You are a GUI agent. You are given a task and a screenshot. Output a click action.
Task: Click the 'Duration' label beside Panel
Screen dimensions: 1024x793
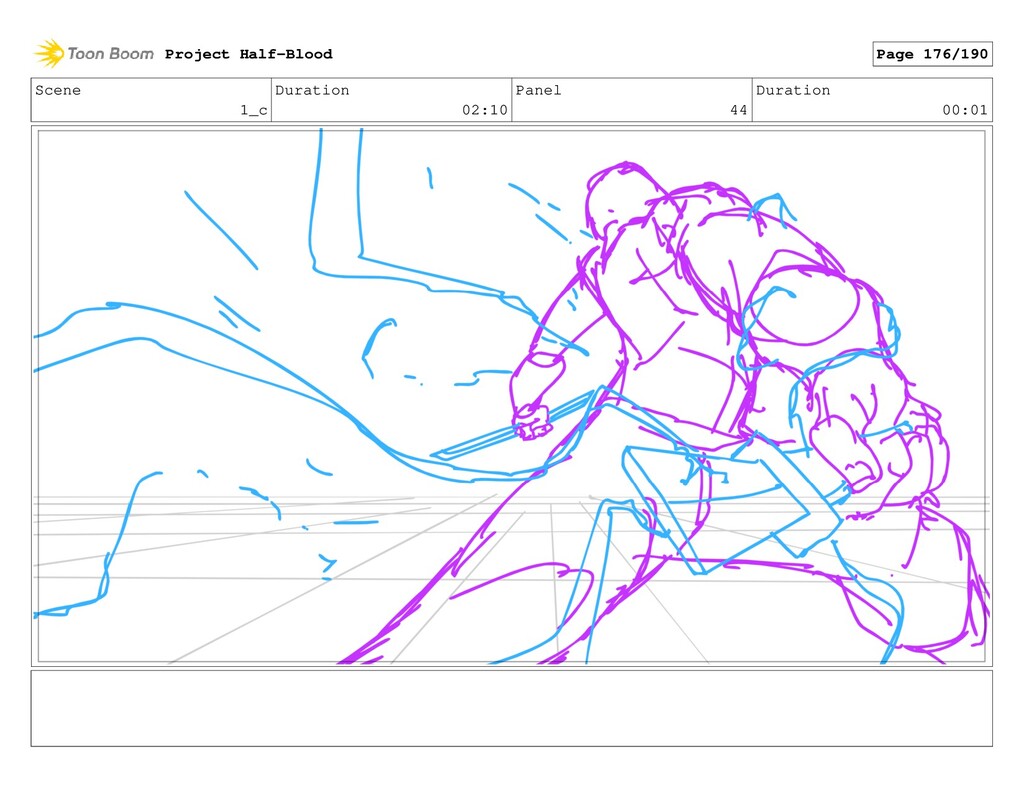793,90
